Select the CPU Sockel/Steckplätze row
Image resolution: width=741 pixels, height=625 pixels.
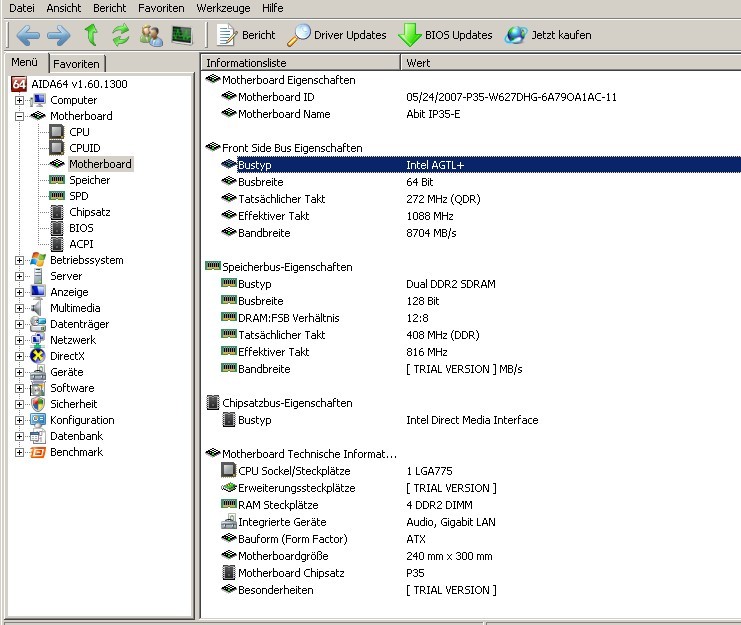[471, 471]
